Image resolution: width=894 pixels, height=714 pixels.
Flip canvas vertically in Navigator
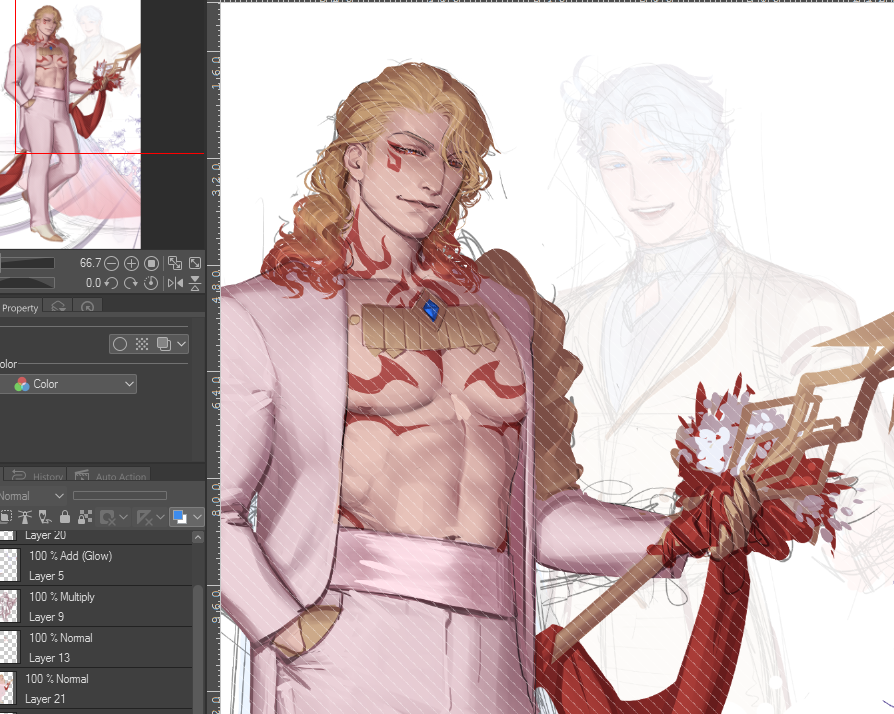click(195, 283)
